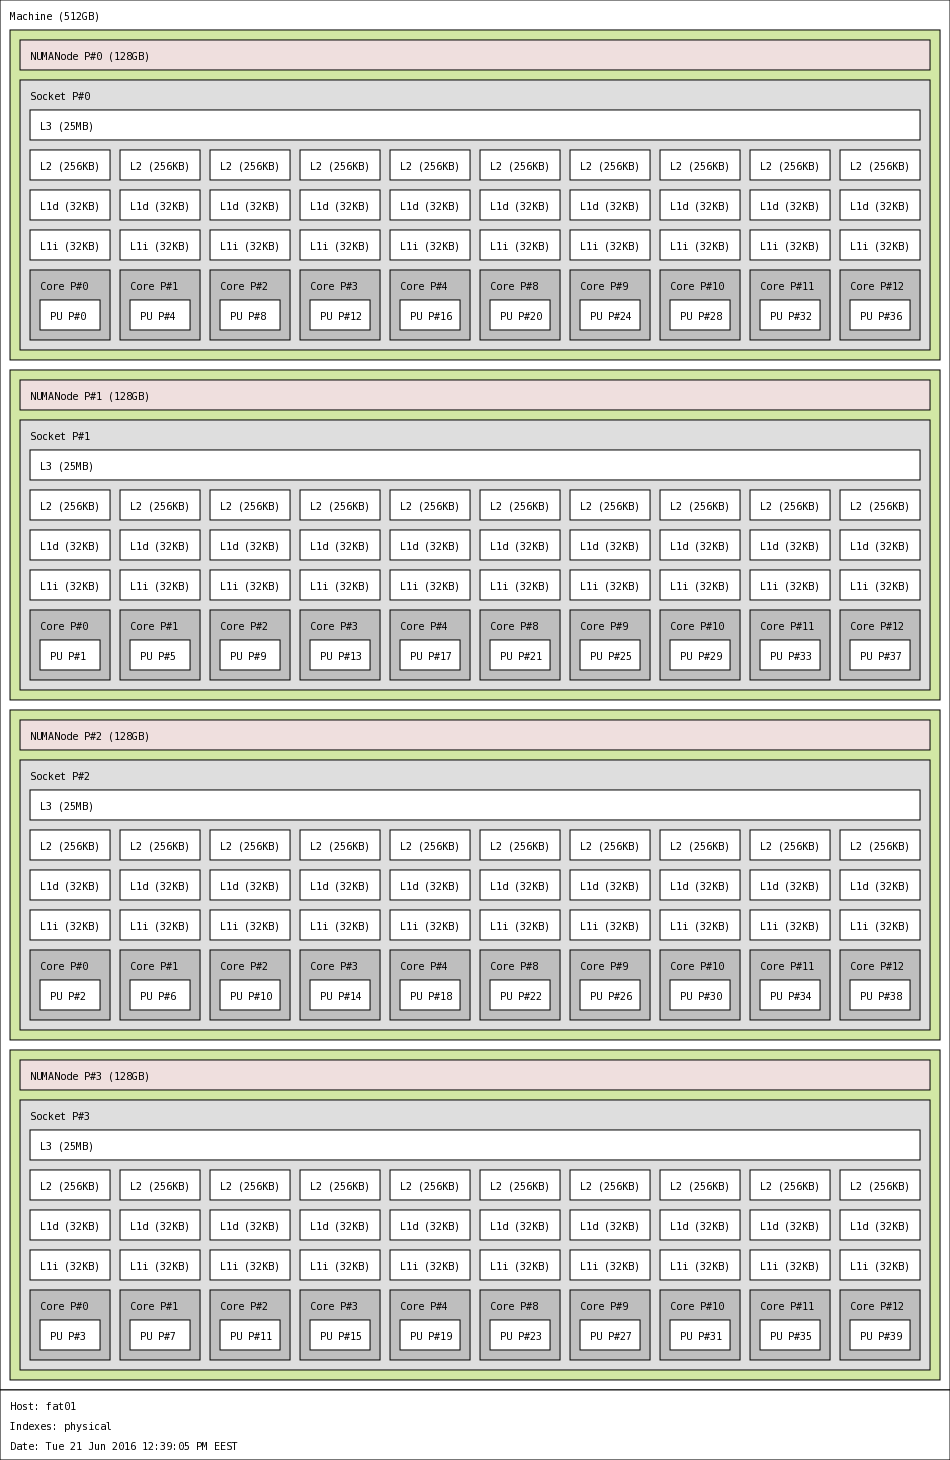Viewport: 950px width, 1460px height.
Task: Select the L3 (25MB) cache in Socket P#2
Action: click(474, 805)
